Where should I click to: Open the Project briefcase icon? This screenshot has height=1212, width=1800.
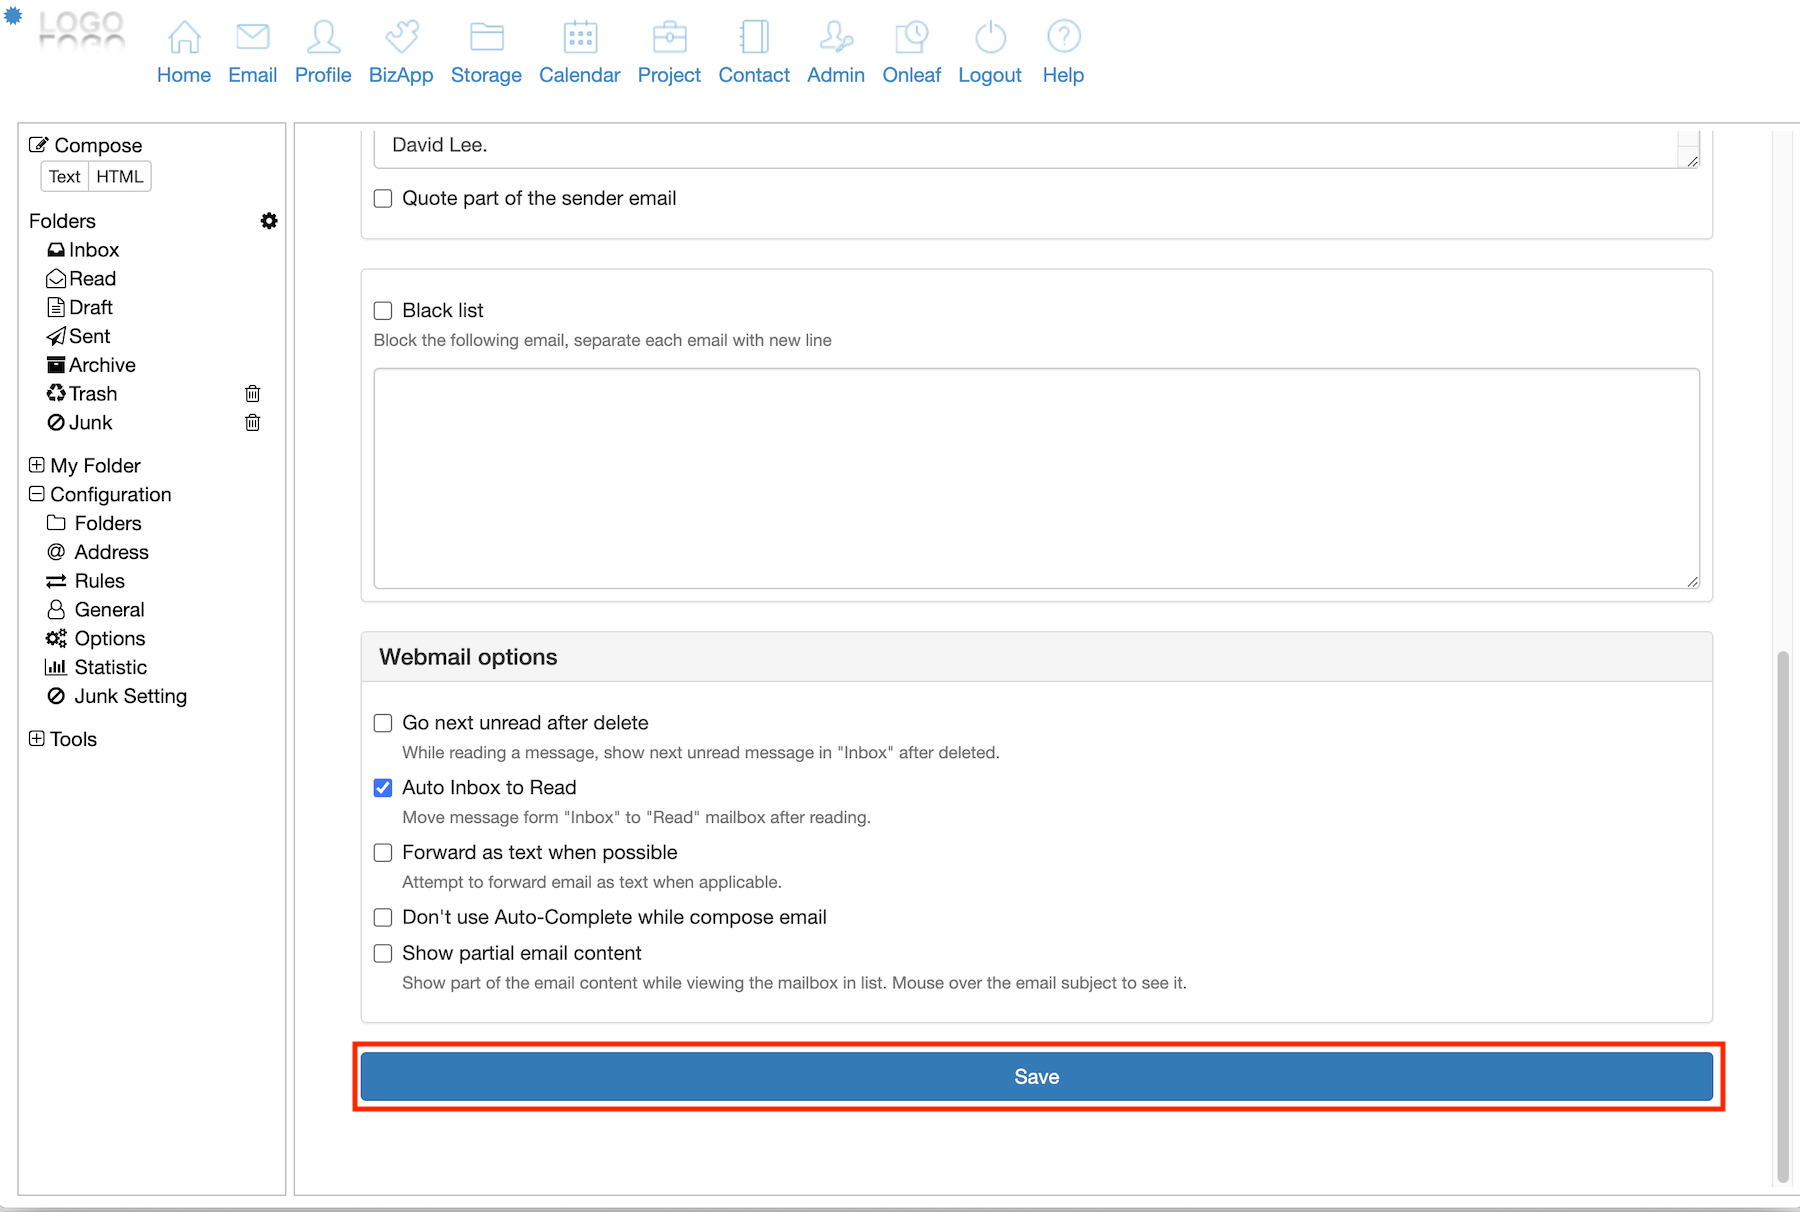coord(669,38)
